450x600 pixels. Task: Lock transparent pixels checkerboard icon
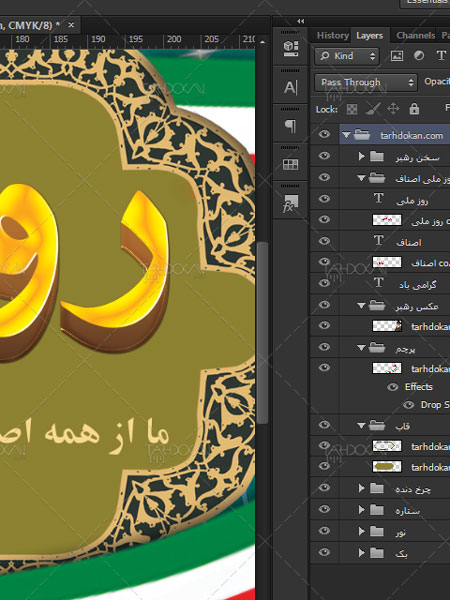(x=352, y=109)
